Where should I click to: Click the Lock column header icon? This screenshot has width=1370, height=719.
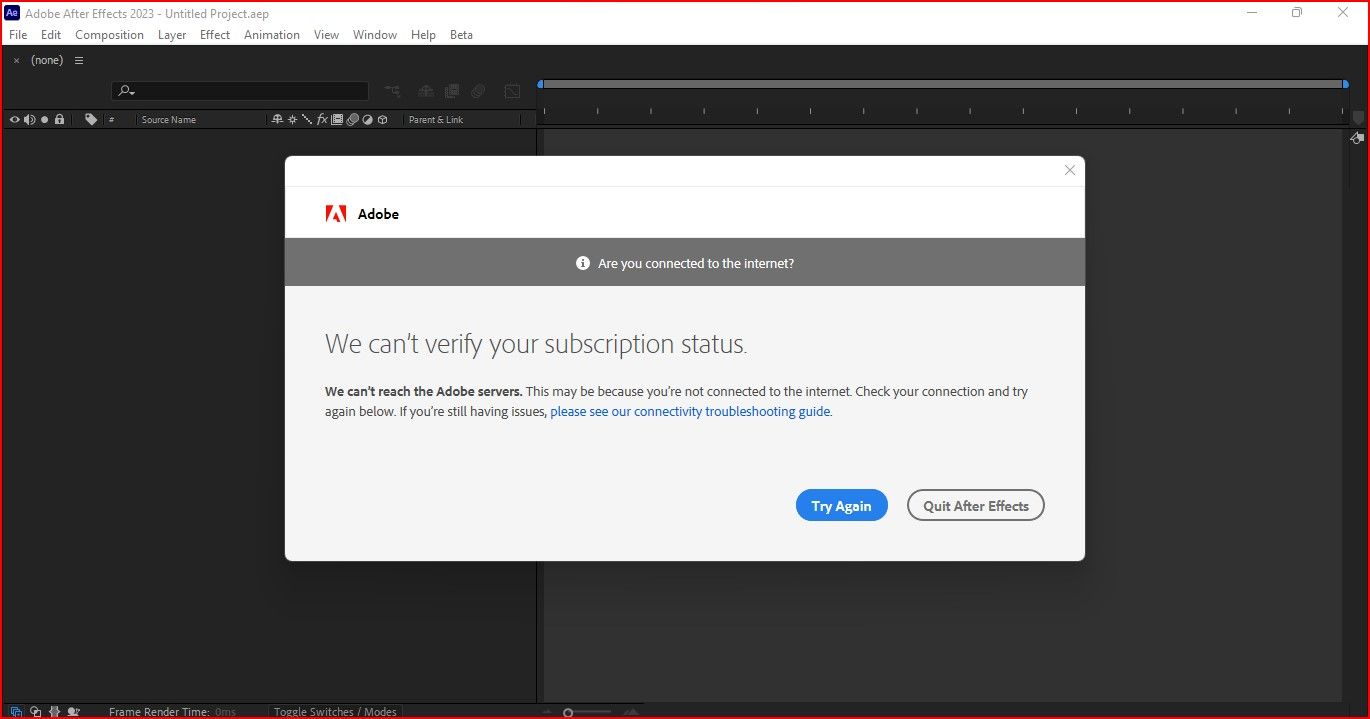[x=59, y=119]
